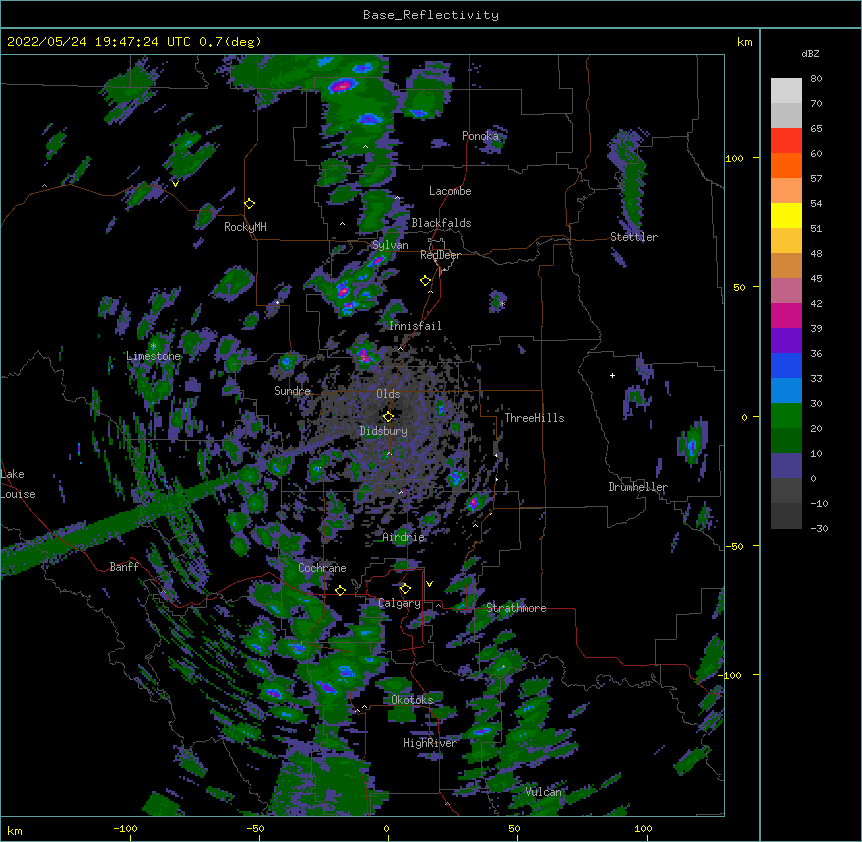Click the Ponoka city label
Screen dimensions: 862x842
tap(480, 136)
